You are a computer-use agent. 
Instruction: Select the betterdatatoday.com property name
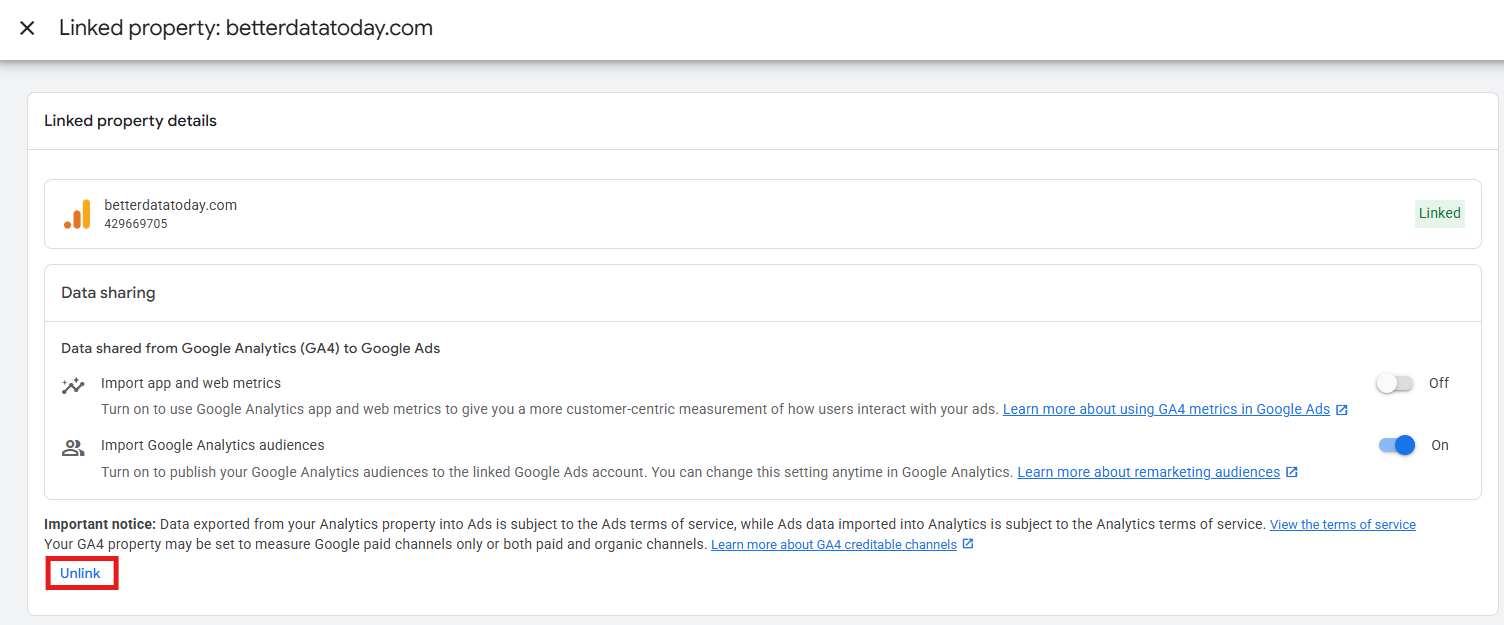[x=170, y=205]
